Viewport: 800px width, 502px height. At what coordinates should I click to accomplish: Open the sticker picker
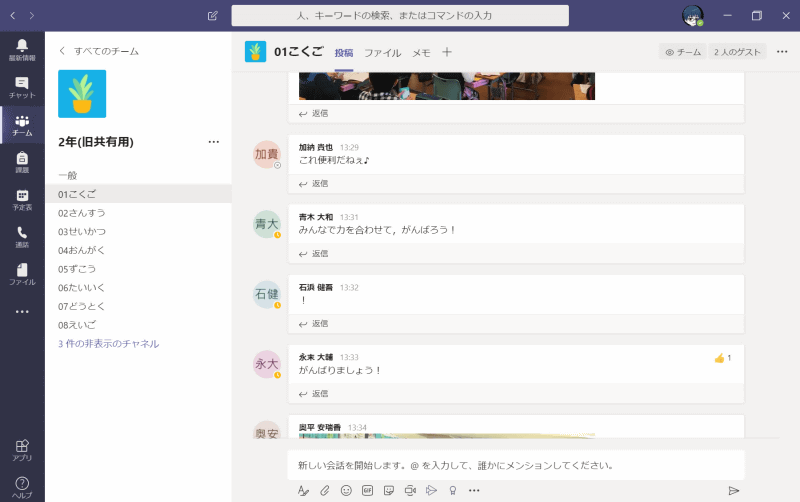pos(389,490)
